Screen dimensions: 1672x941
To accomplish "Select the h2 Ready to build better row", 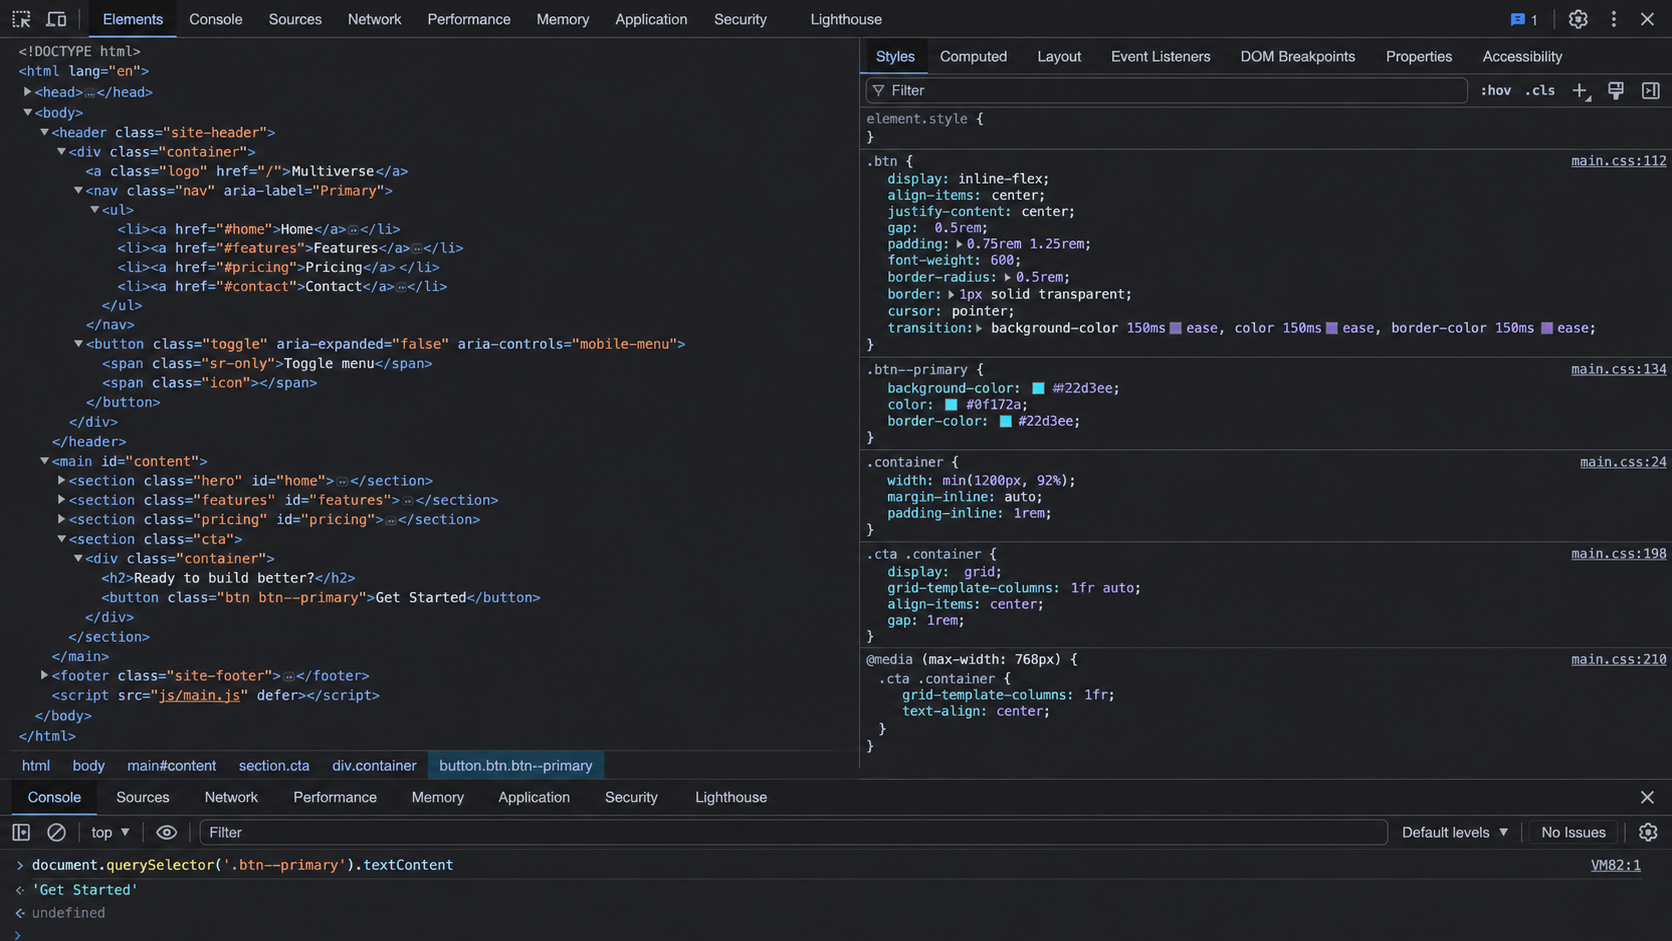I will click(x=228, y=578).
